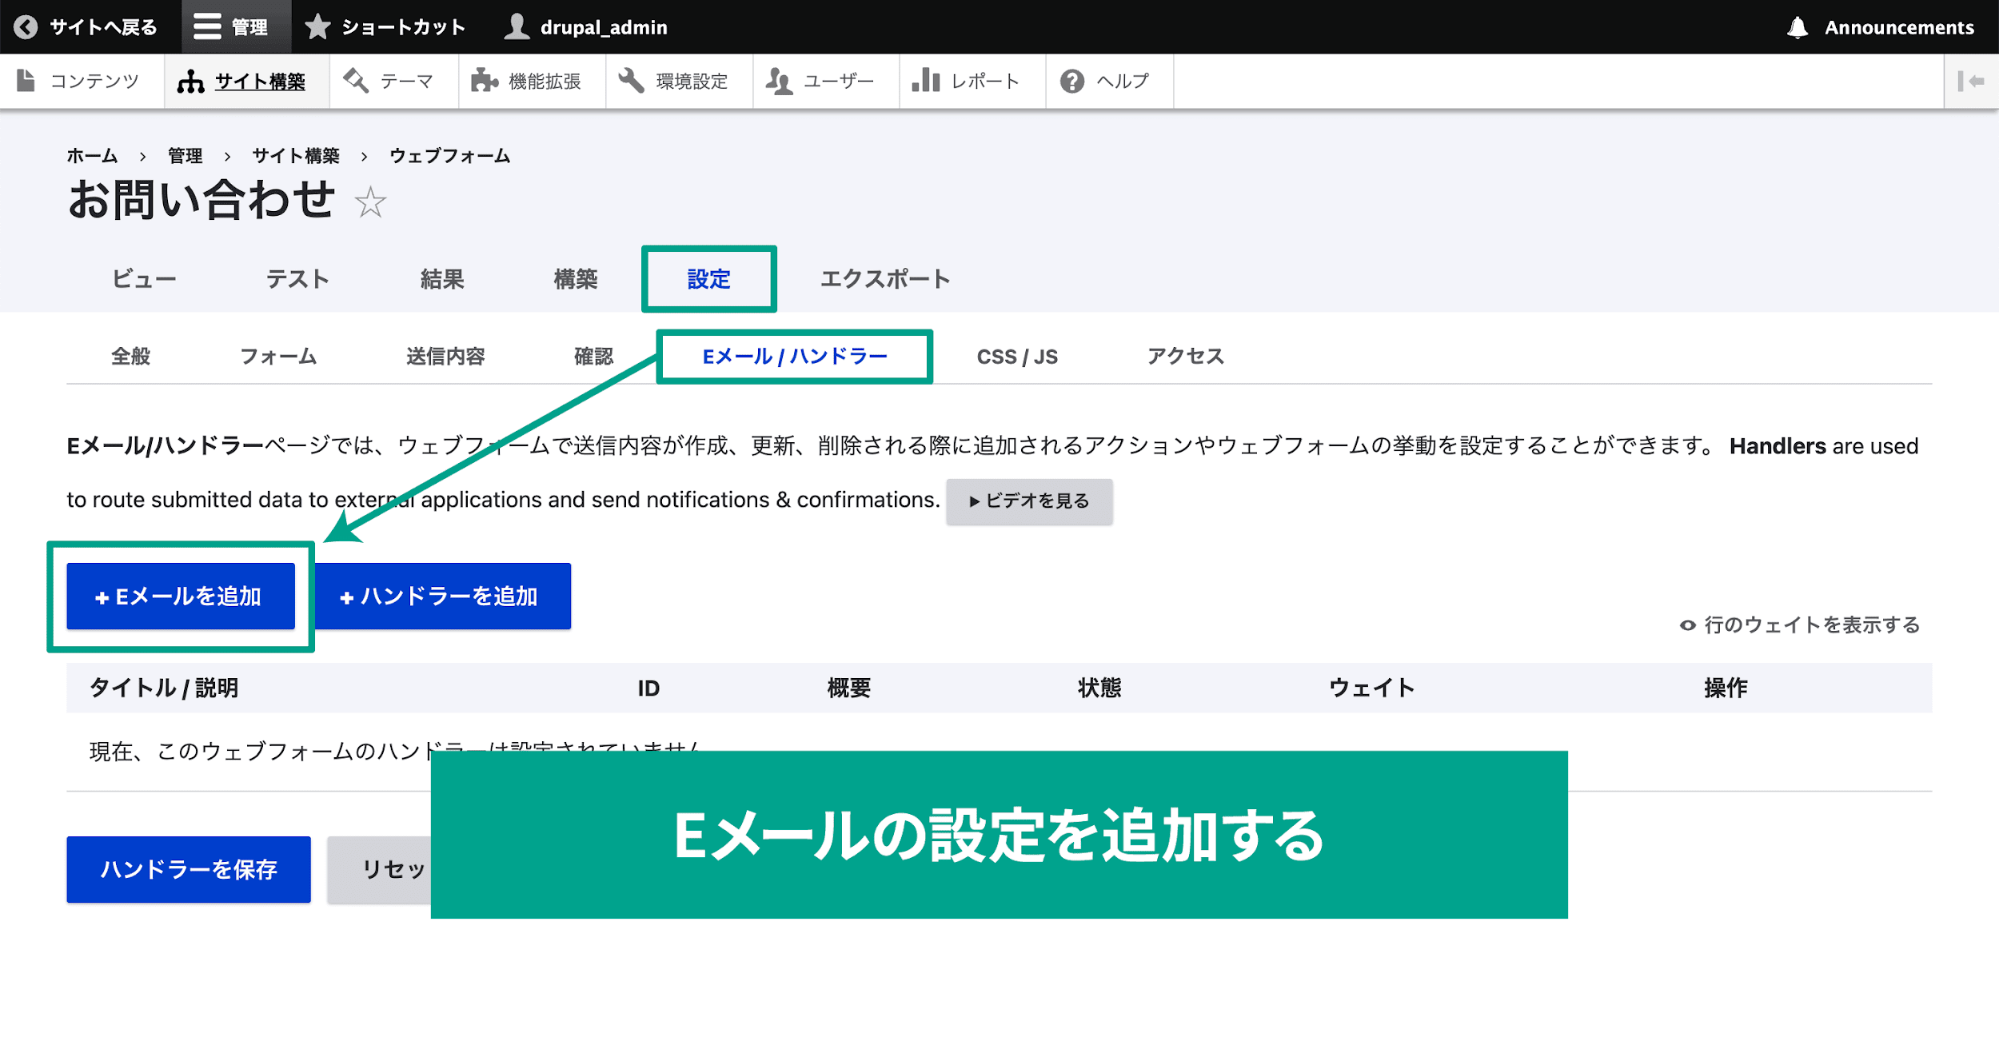This screenshot has width=1999, height=1042.
Task: Click ハンドラーを保存 button
Action: coord(189,870)
